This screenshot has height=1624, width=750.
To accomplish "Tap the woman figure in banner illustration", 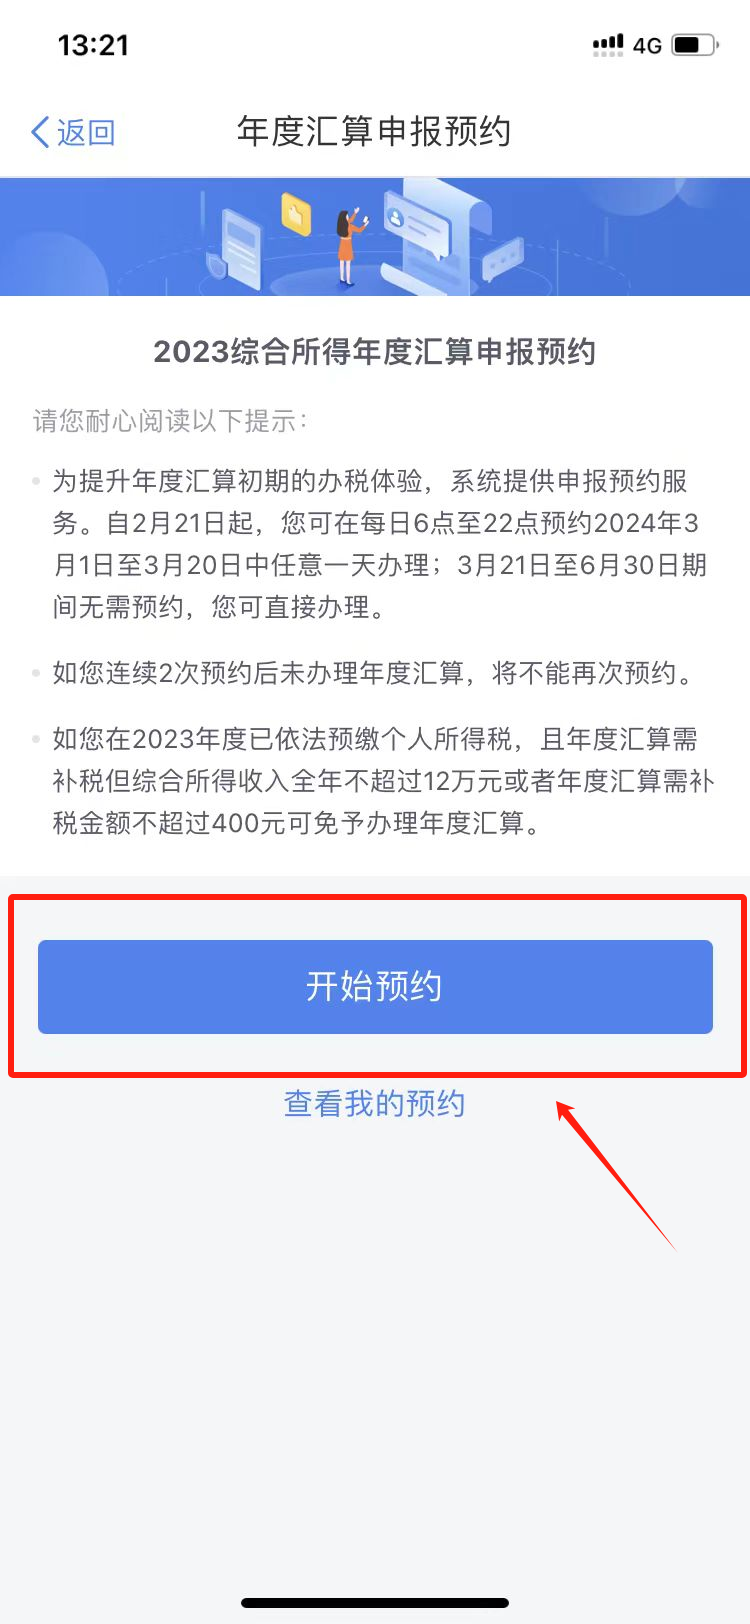I will coord(349,245).
